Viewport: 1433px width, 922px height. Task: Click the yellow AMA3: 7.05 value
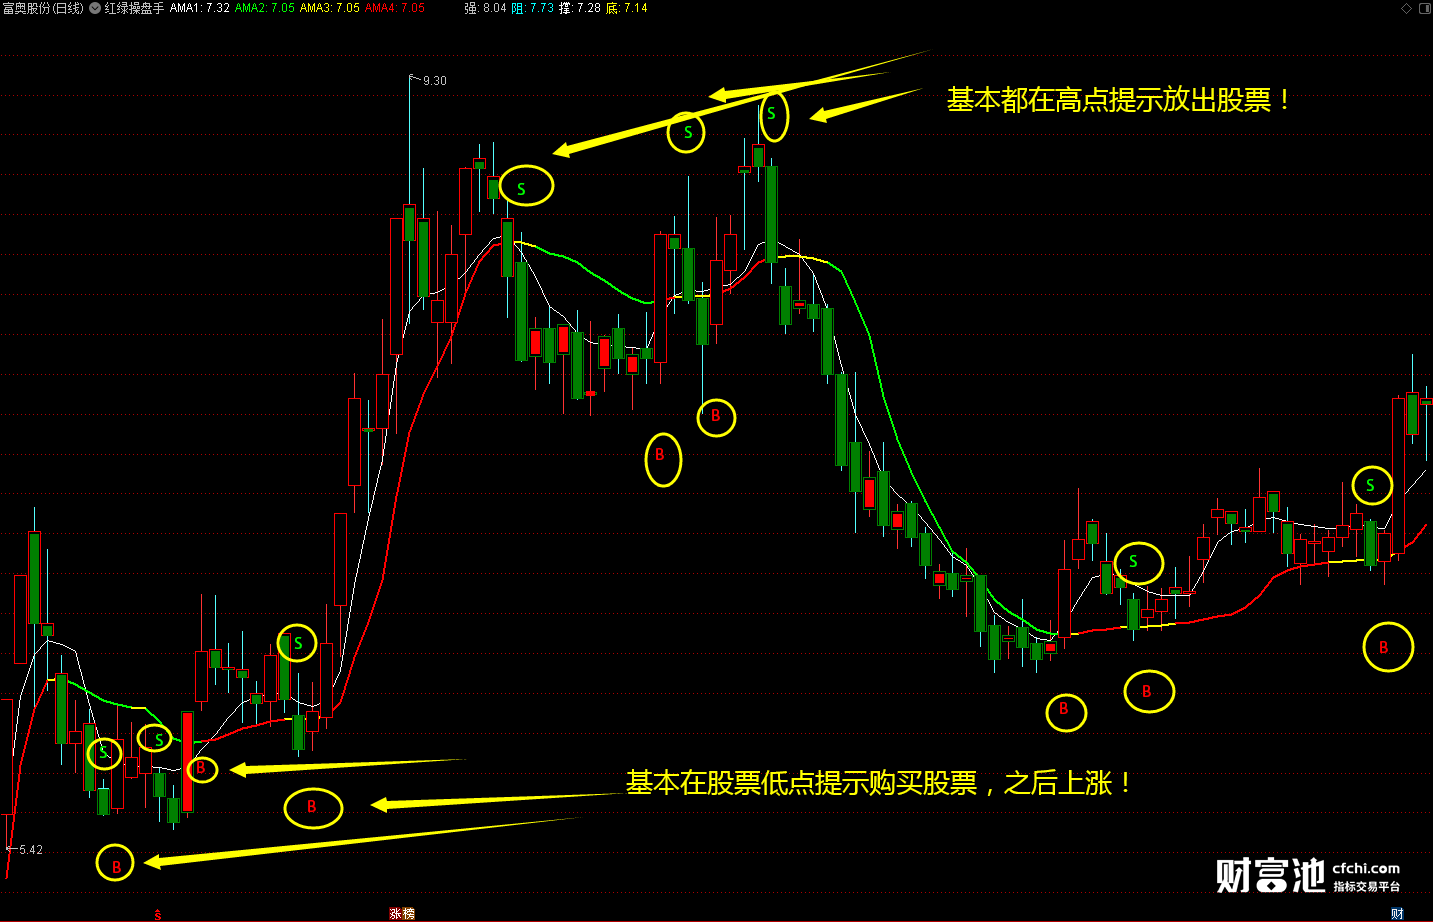click(x=330, y=8)
